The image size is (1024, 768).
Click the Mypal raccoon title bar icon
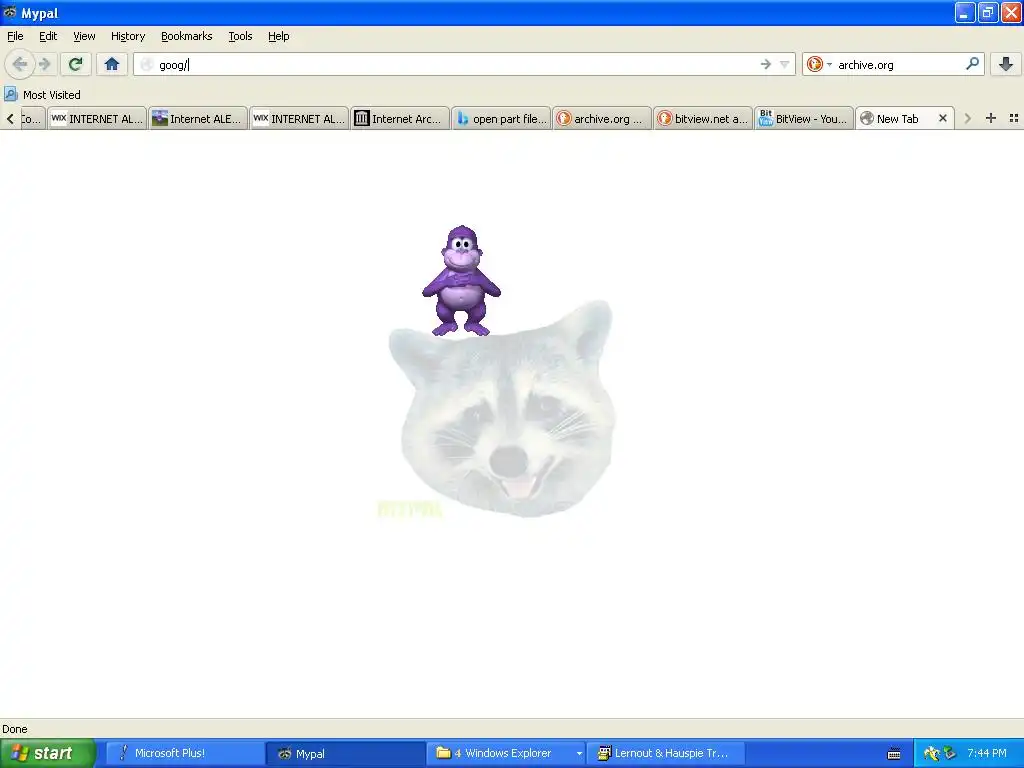(x=10, y=12)
